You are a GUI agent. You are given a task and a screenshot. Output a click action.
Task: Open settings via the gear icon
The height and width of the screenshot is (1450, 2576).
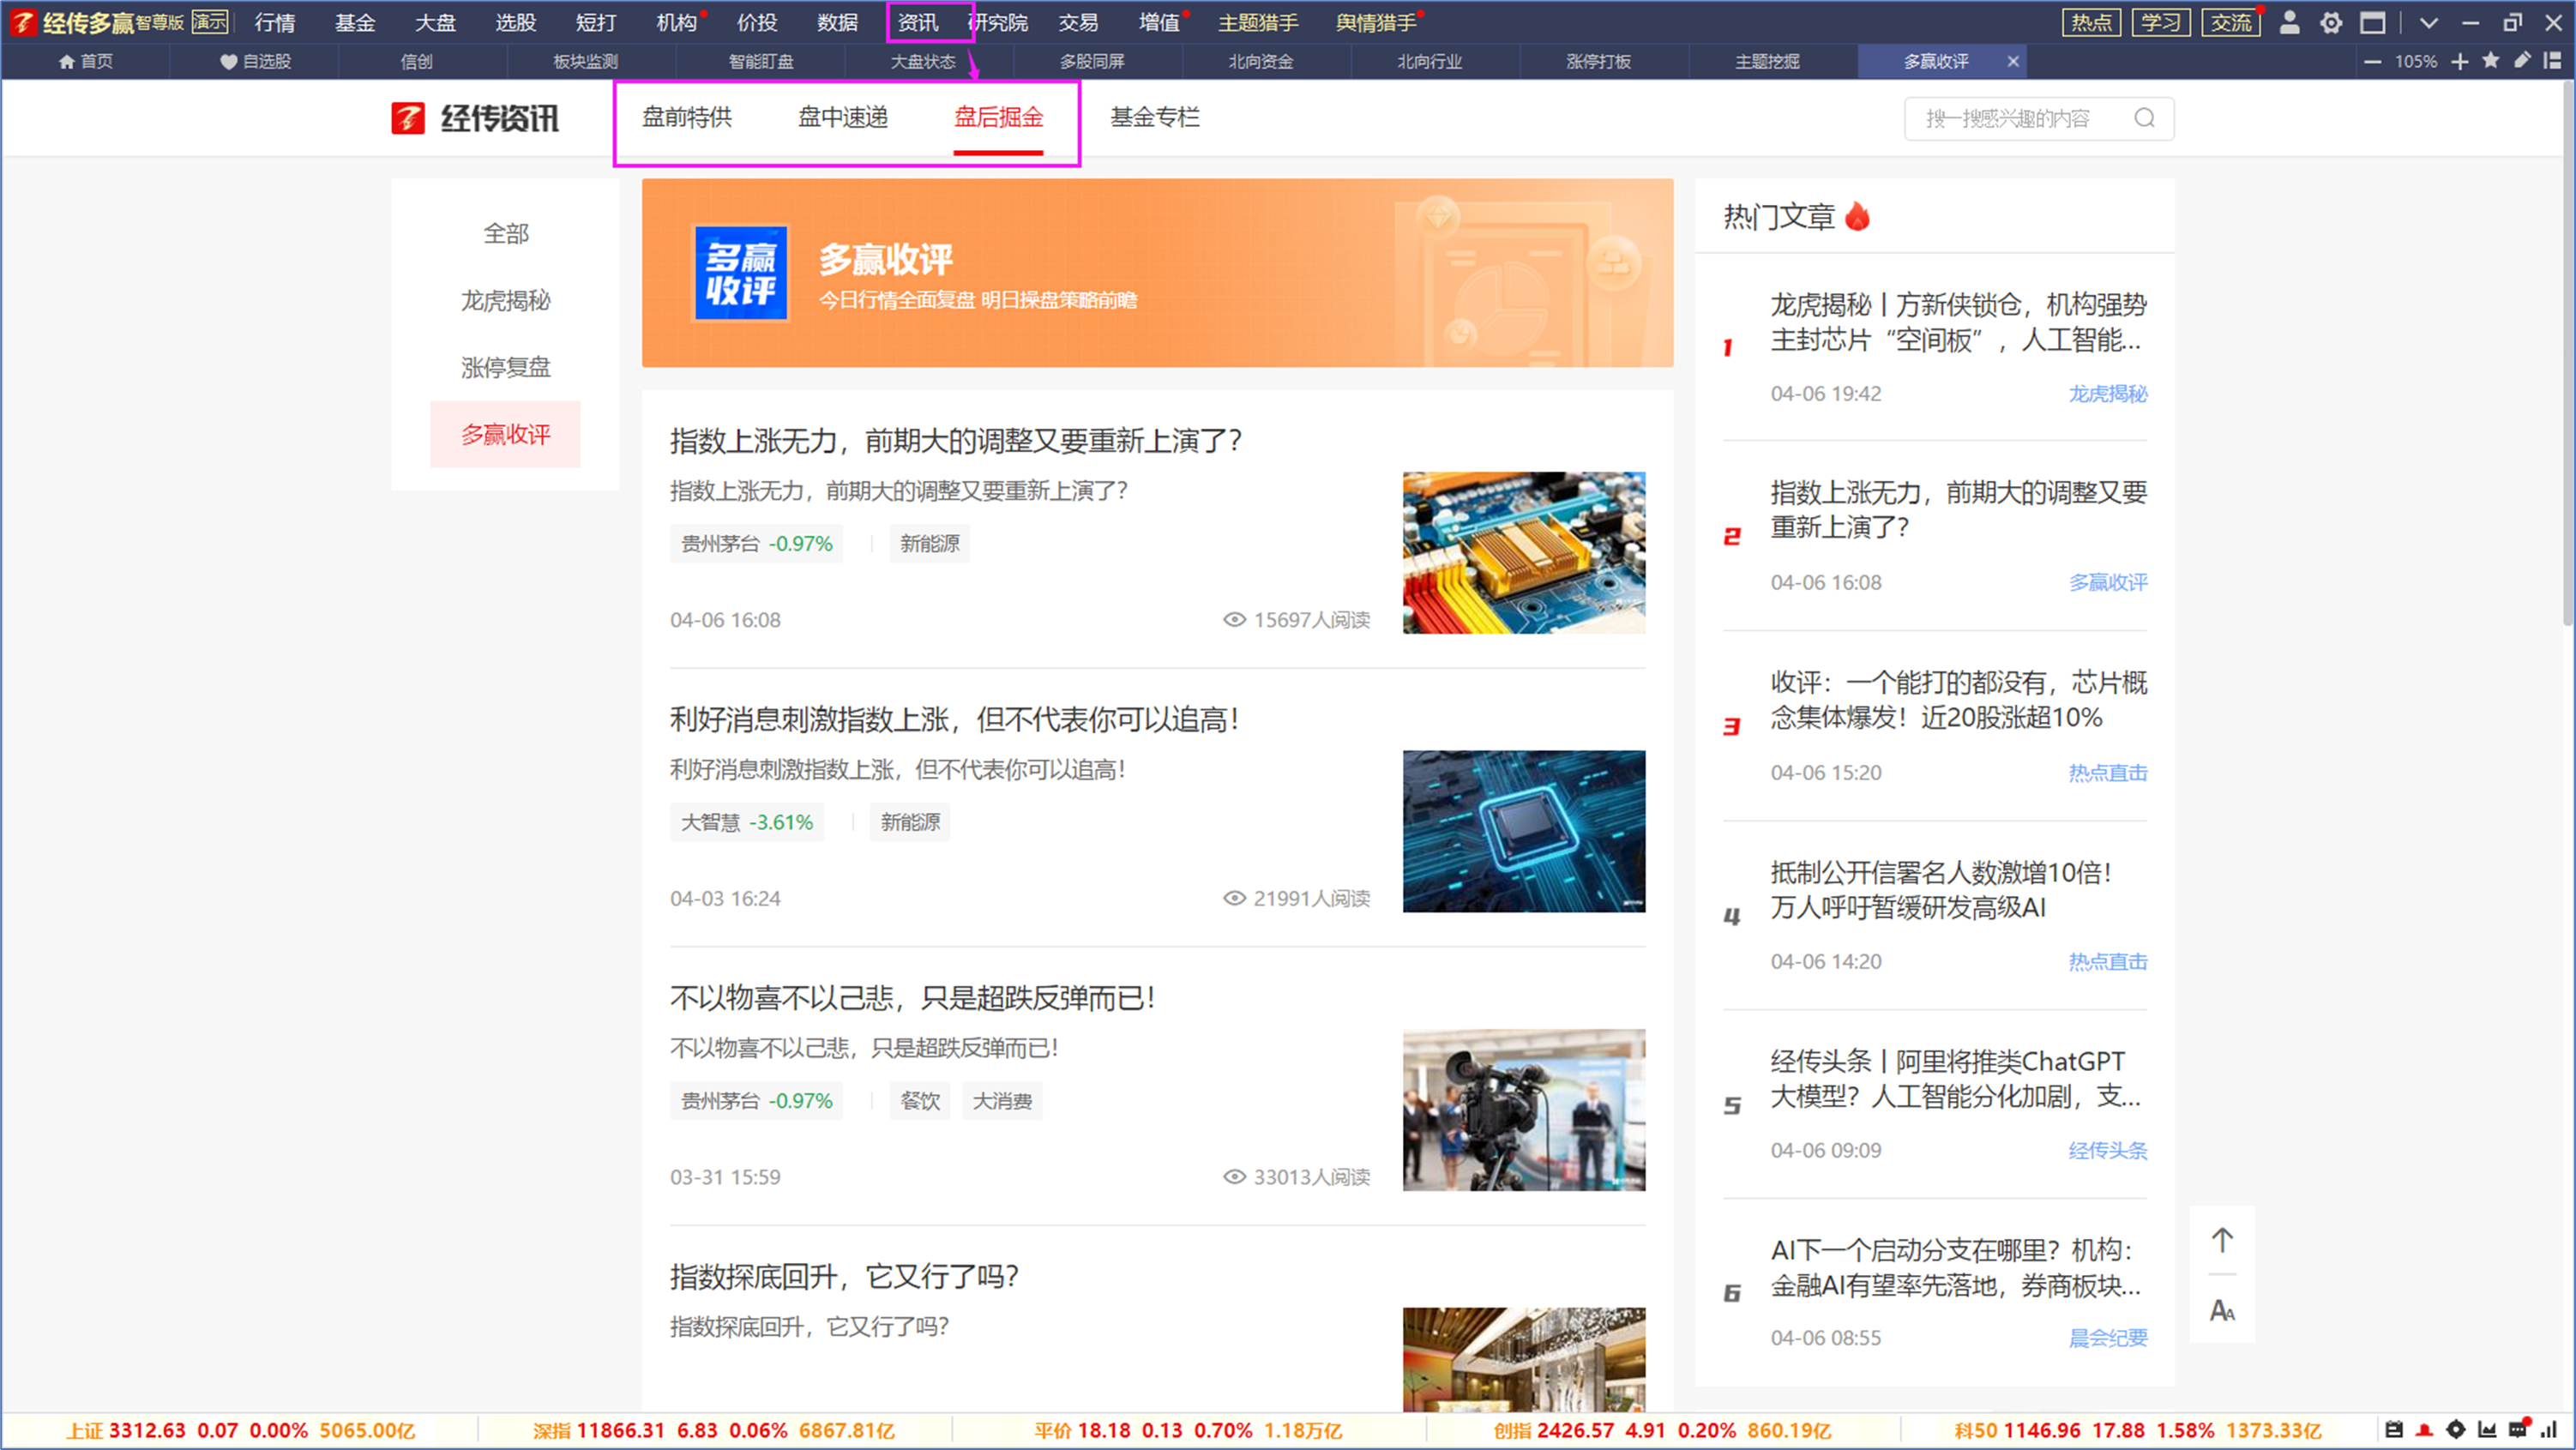coord(2331,22)
